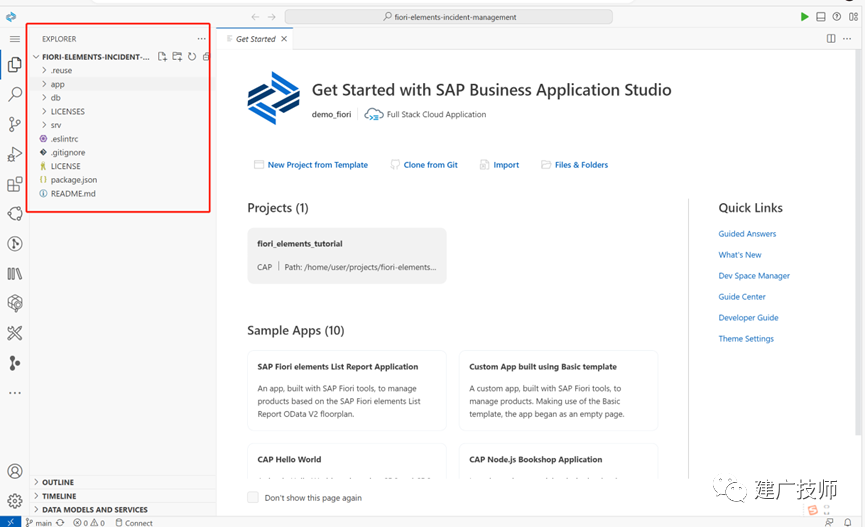865x527 pixels.
Task: Open Explorer views and more actions menu
Action: (201, 39)
